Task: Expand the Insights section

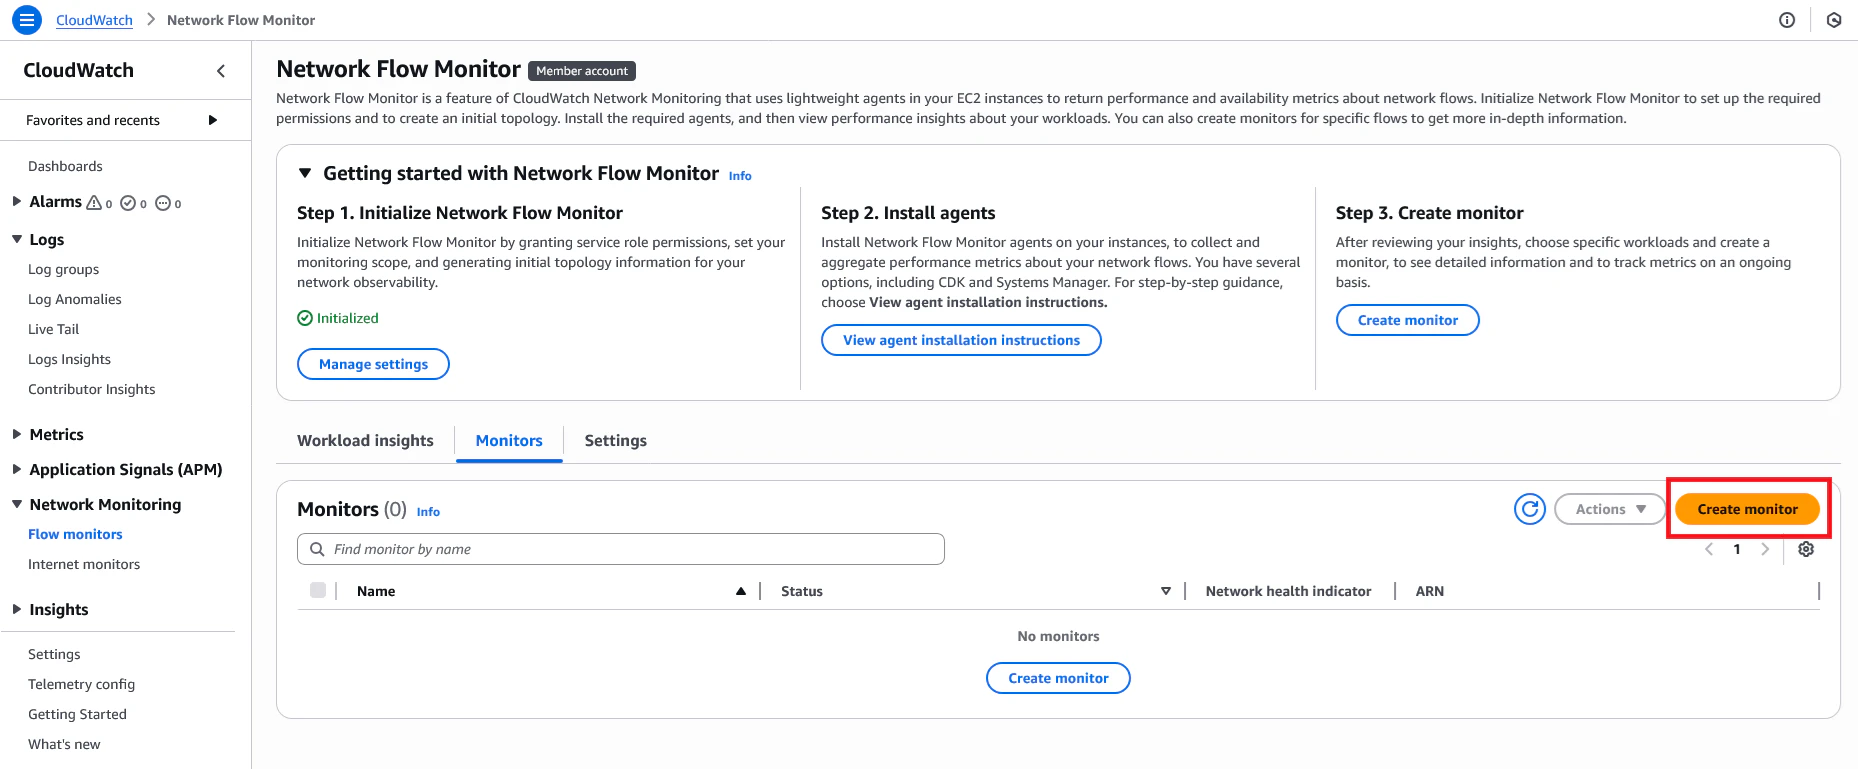Action: [17, 609]
